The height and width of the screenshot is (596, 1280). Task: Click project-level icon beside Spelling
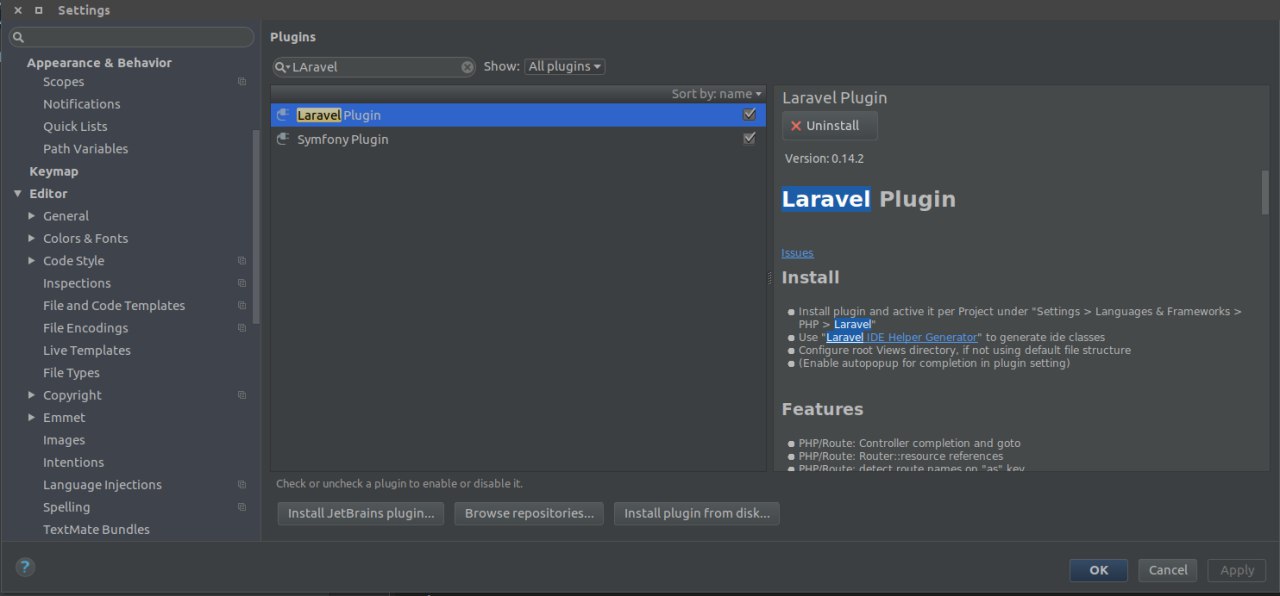pos(242,507)
